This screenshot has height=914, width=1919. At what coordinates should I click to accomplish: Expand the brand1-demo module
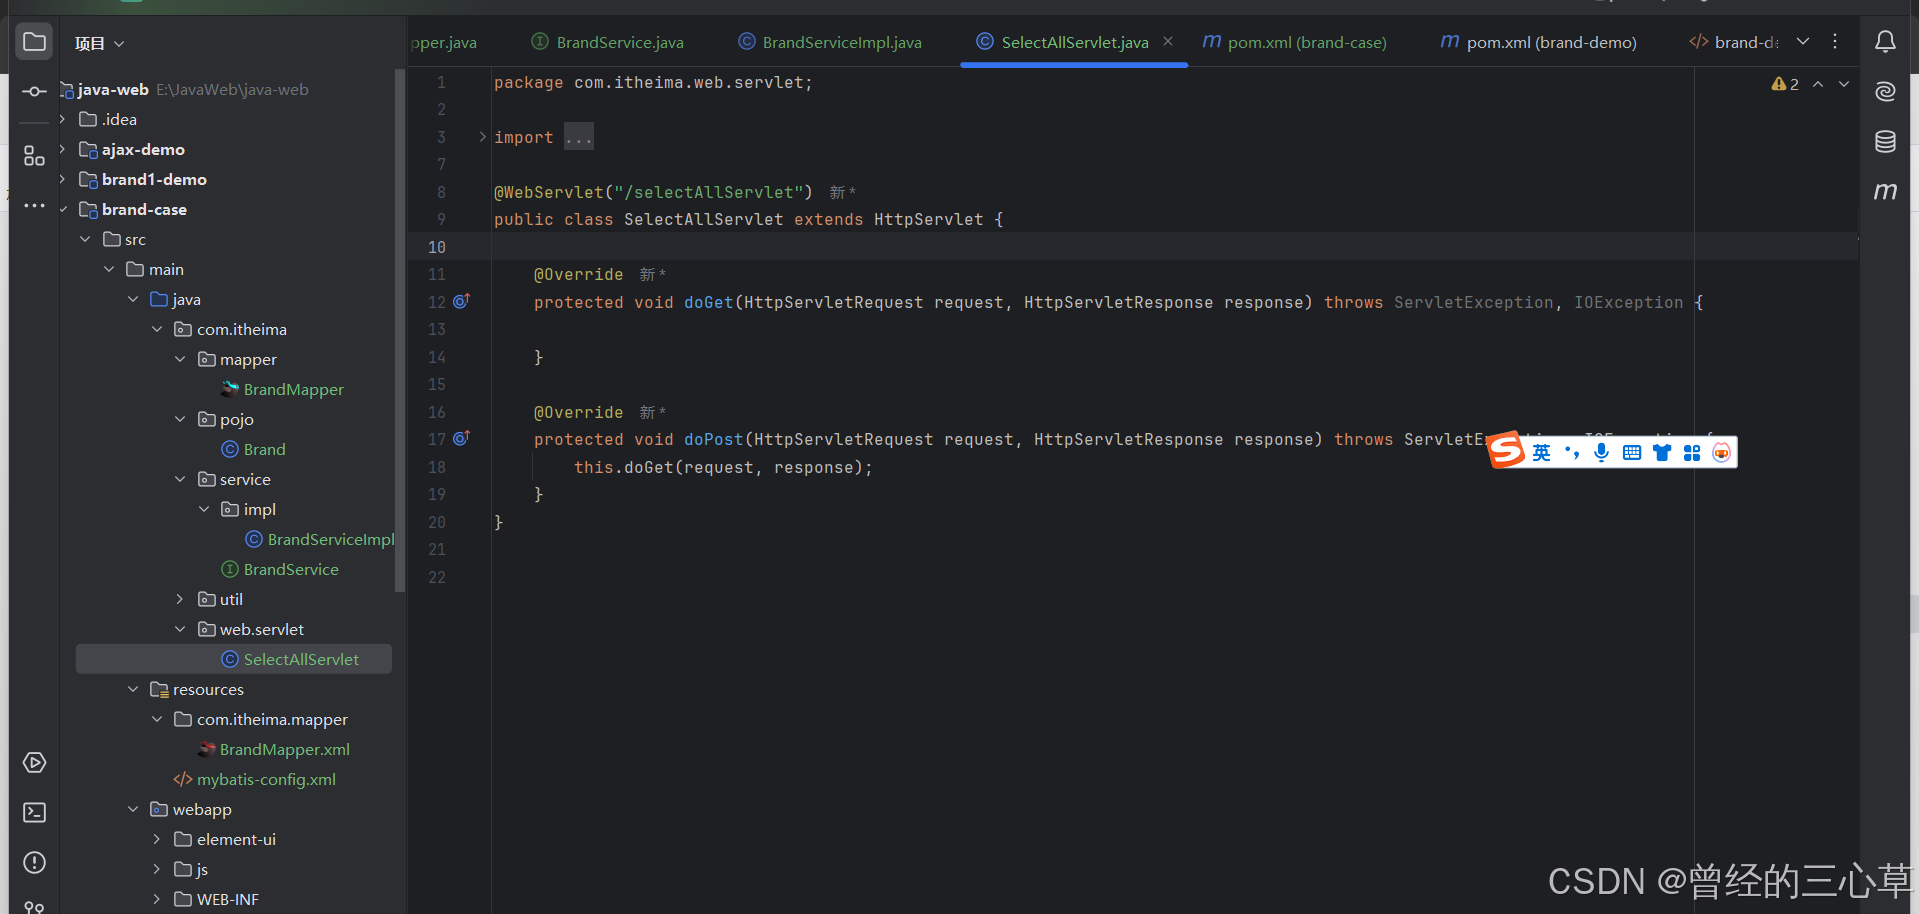62,179
